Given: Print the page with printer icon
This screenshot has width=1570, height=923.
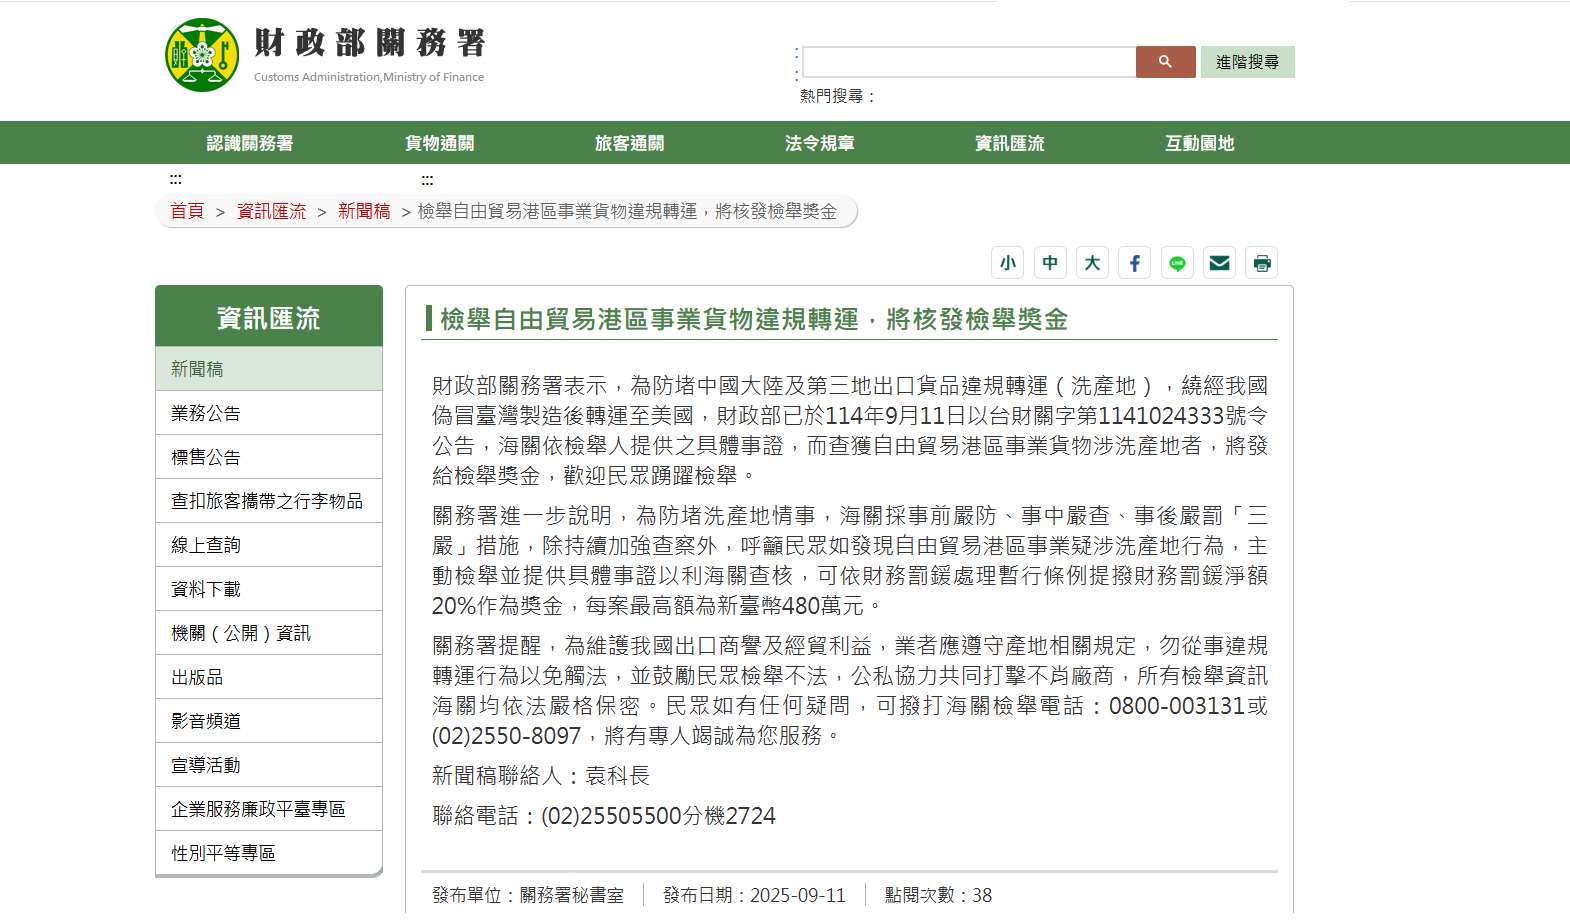Looking at the screenshot, I should point(1262,263).
